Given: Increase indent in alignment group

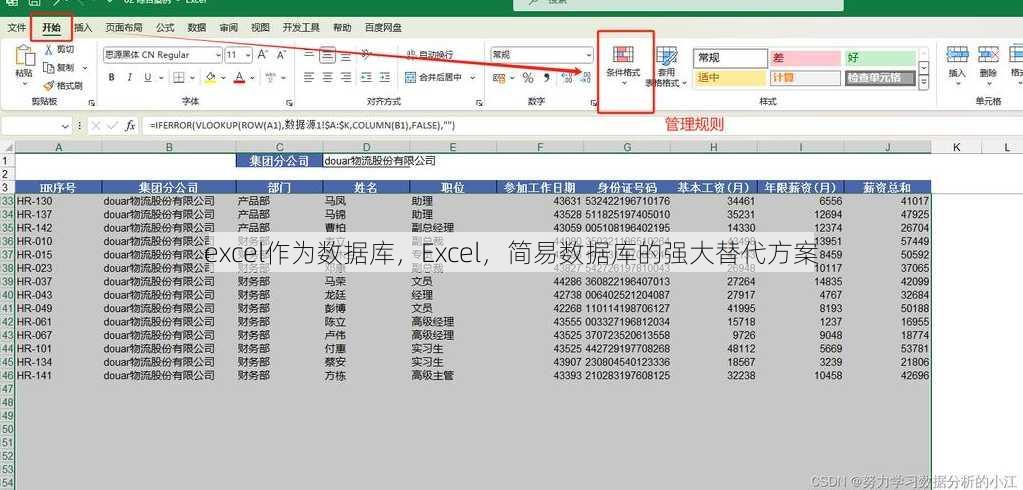Looking at the screenshot, I should 384,78.
